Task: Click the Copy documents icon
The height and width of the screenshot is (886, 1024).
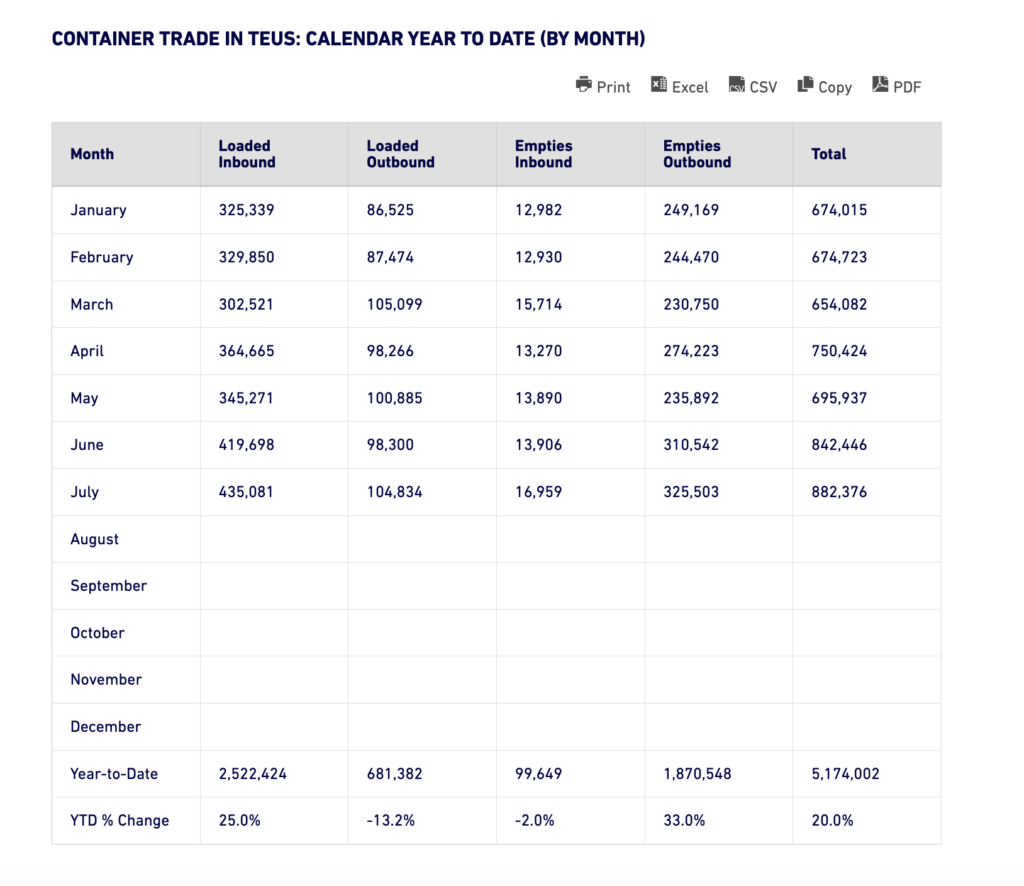Action: [805, 85]
